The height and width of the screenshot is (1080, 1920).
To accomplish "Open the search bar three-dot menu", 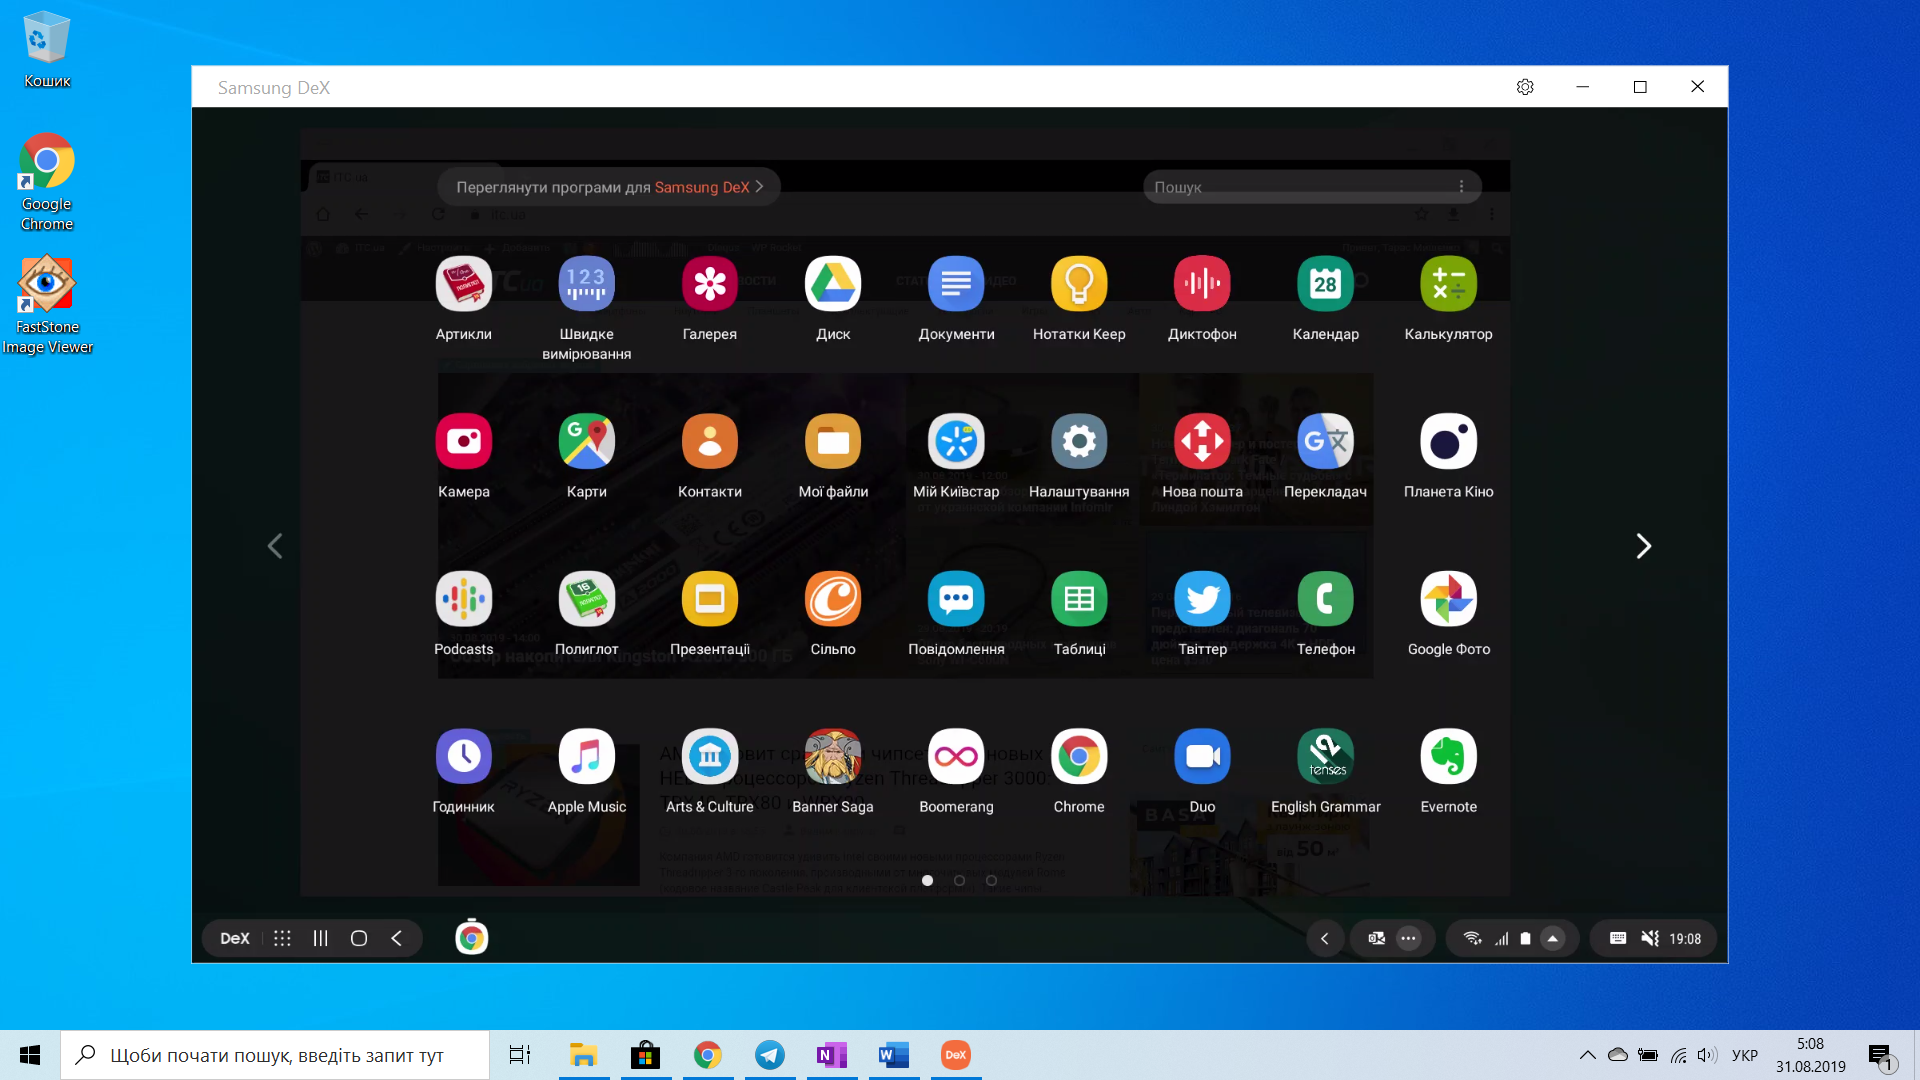I will (x=1461, y=187).
